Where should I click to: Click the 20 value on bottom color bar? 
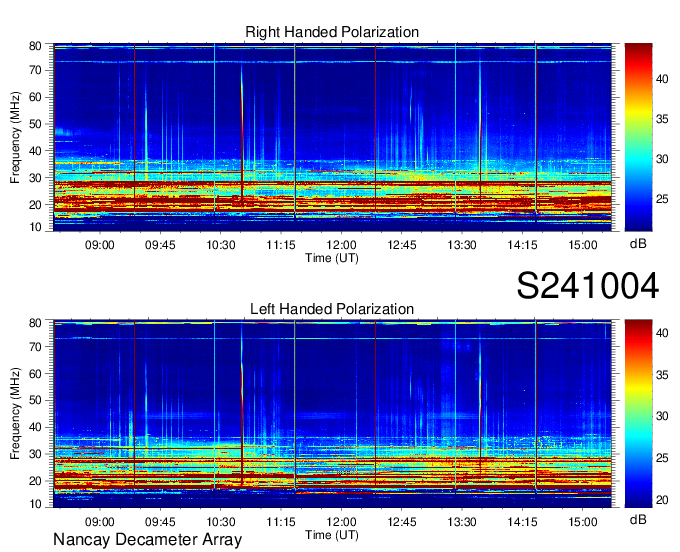tap(662, 500)
